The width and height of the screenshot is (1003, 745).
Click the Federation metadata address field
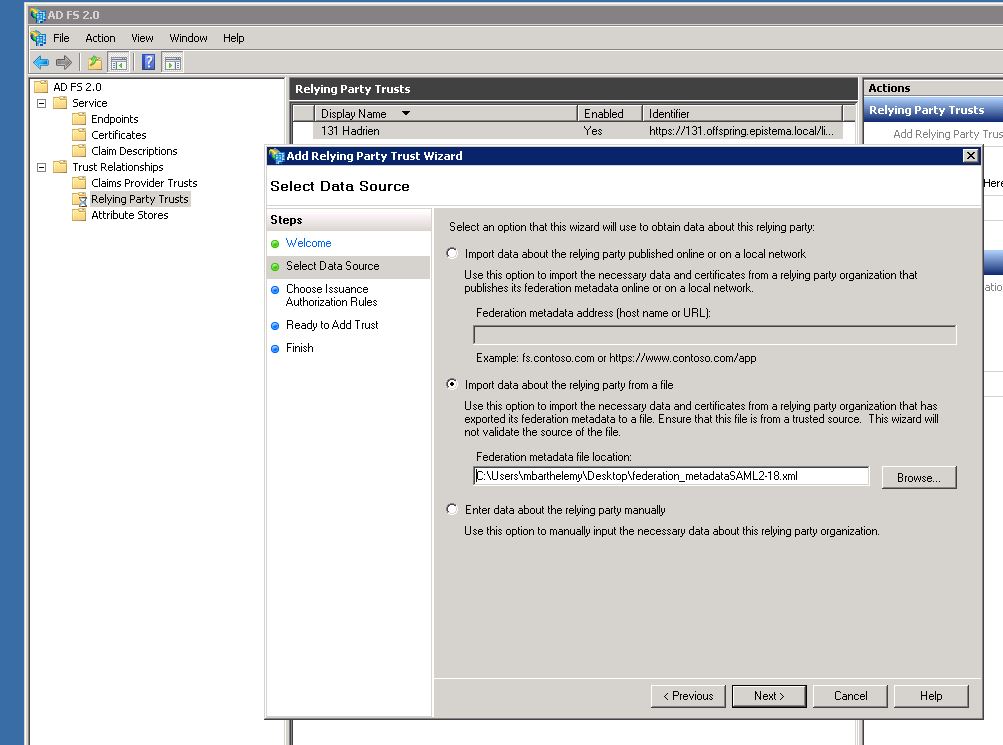pos(715,335)
